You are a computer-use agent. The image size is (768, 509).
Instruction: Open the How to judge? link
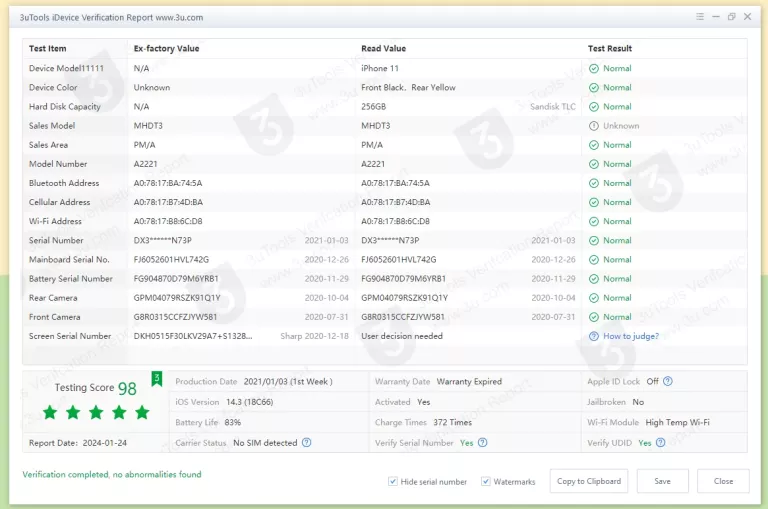[631, 336]
